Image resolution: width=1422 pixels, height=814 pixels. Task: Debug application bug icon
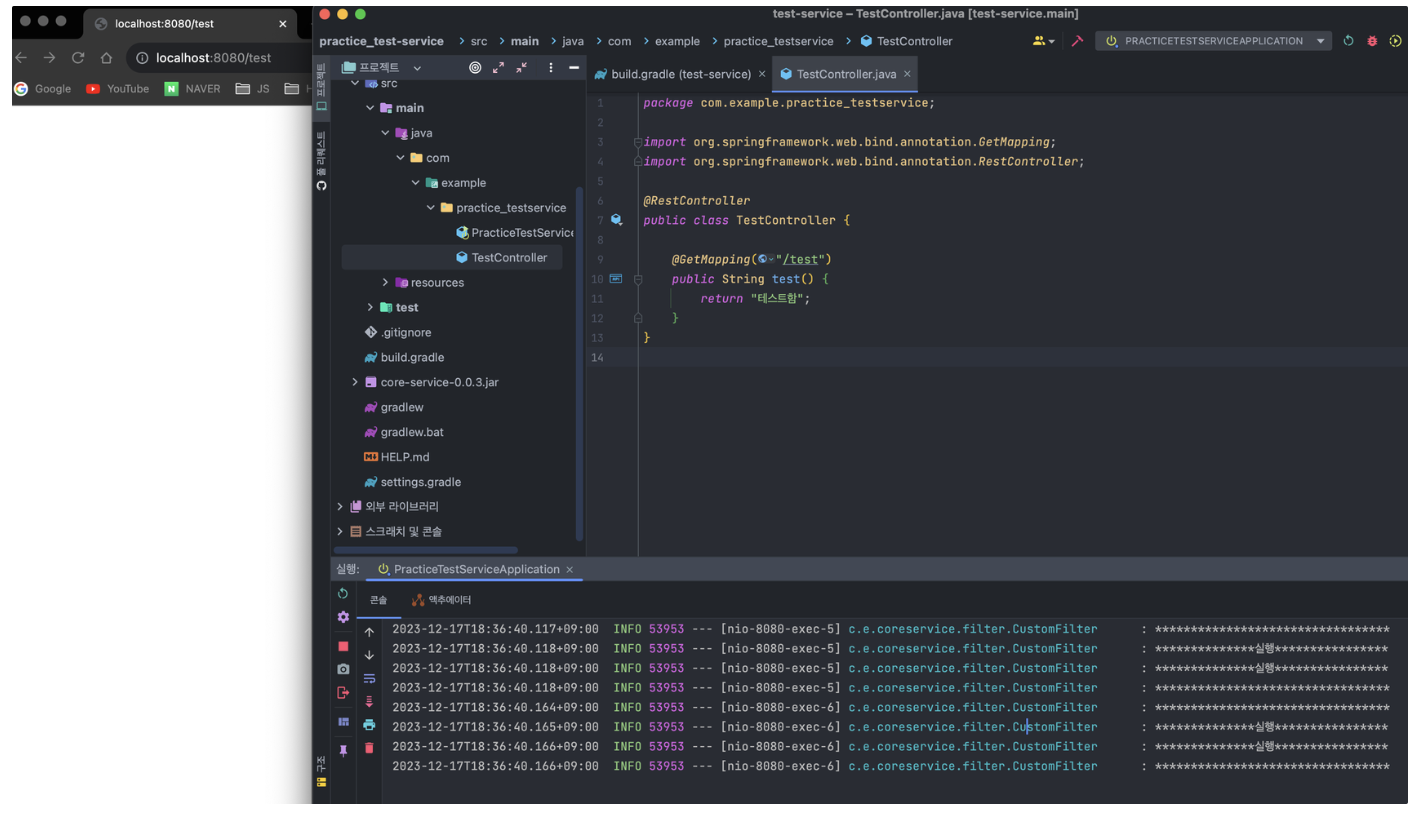tap(1372, 41)
